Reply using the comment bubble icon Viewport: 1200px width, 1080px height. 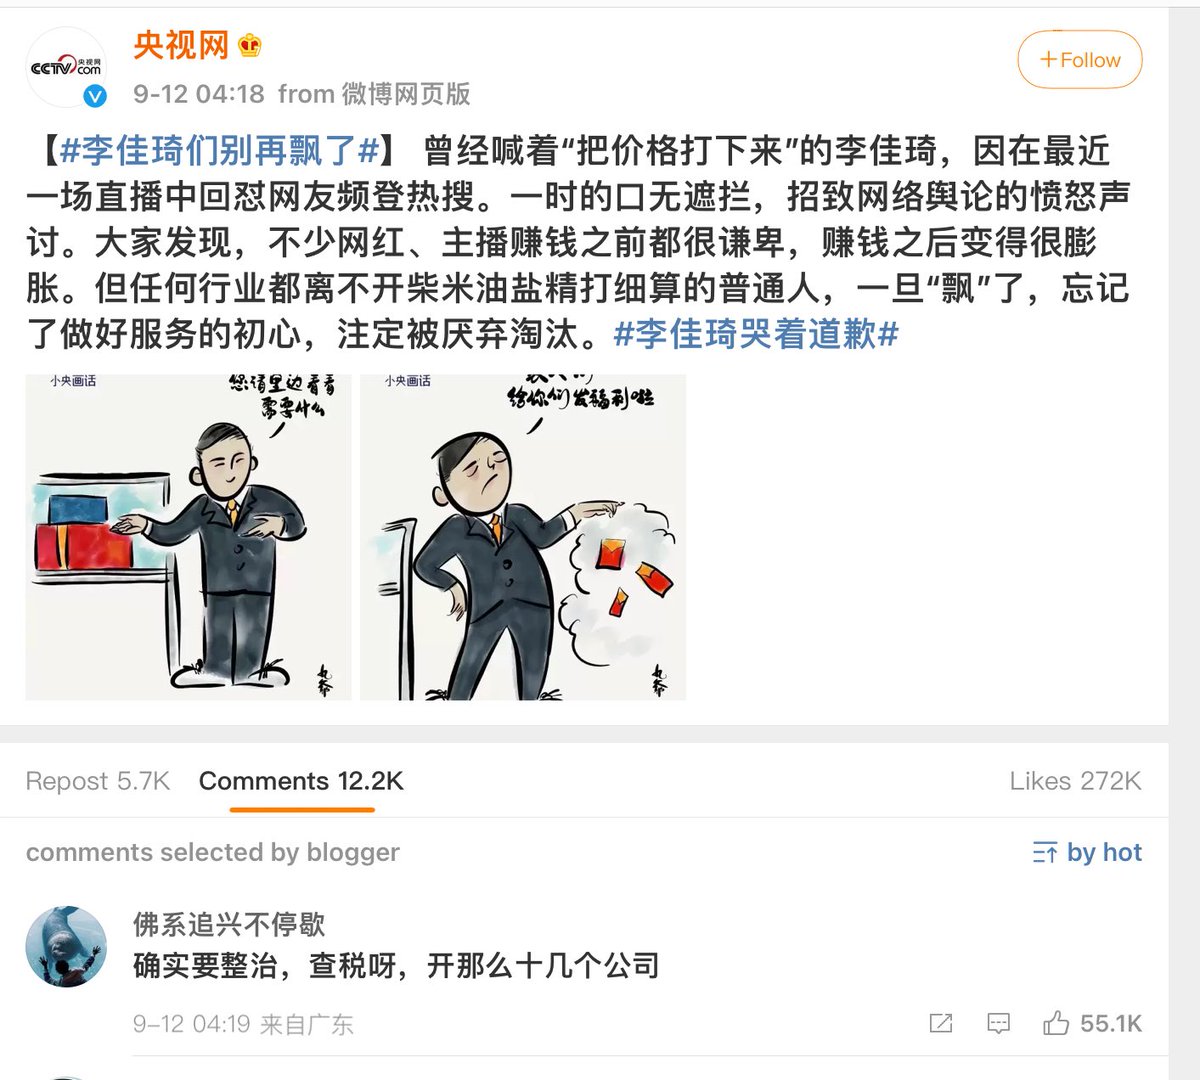(x=998, y=1023)
